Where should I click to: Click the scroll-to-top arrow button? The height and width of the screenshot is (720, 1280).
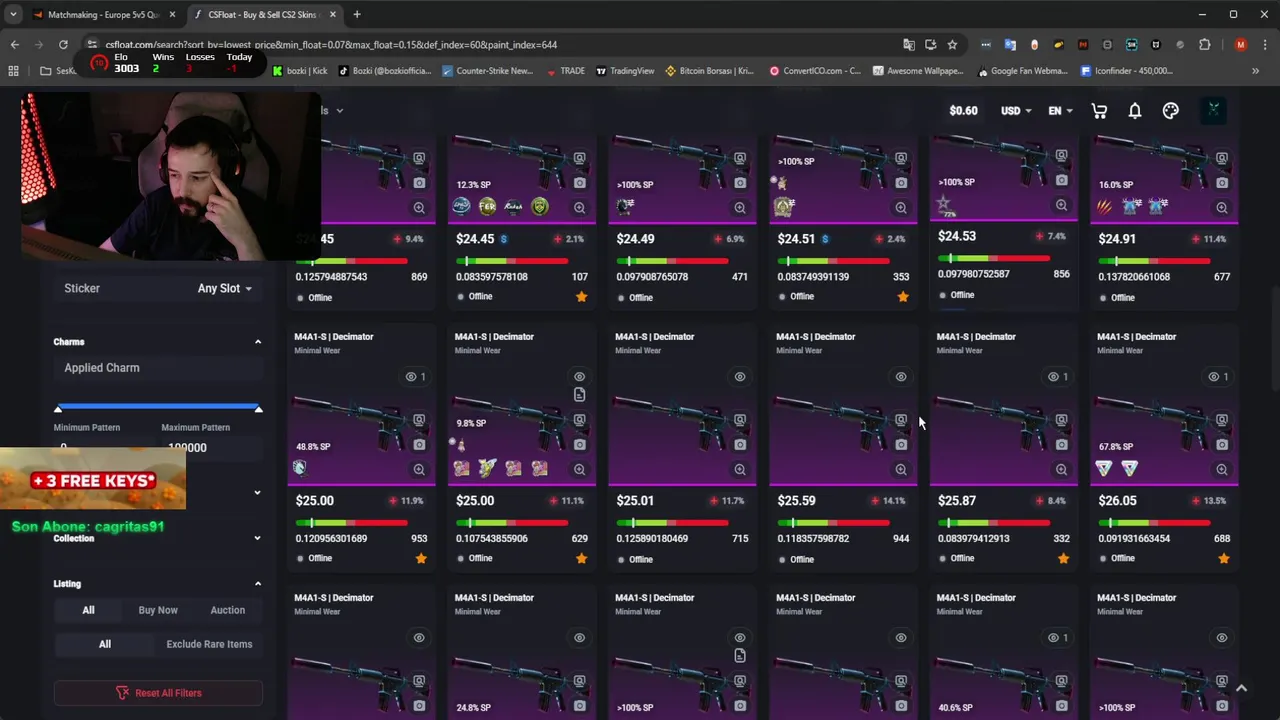tap(1241, 688)
